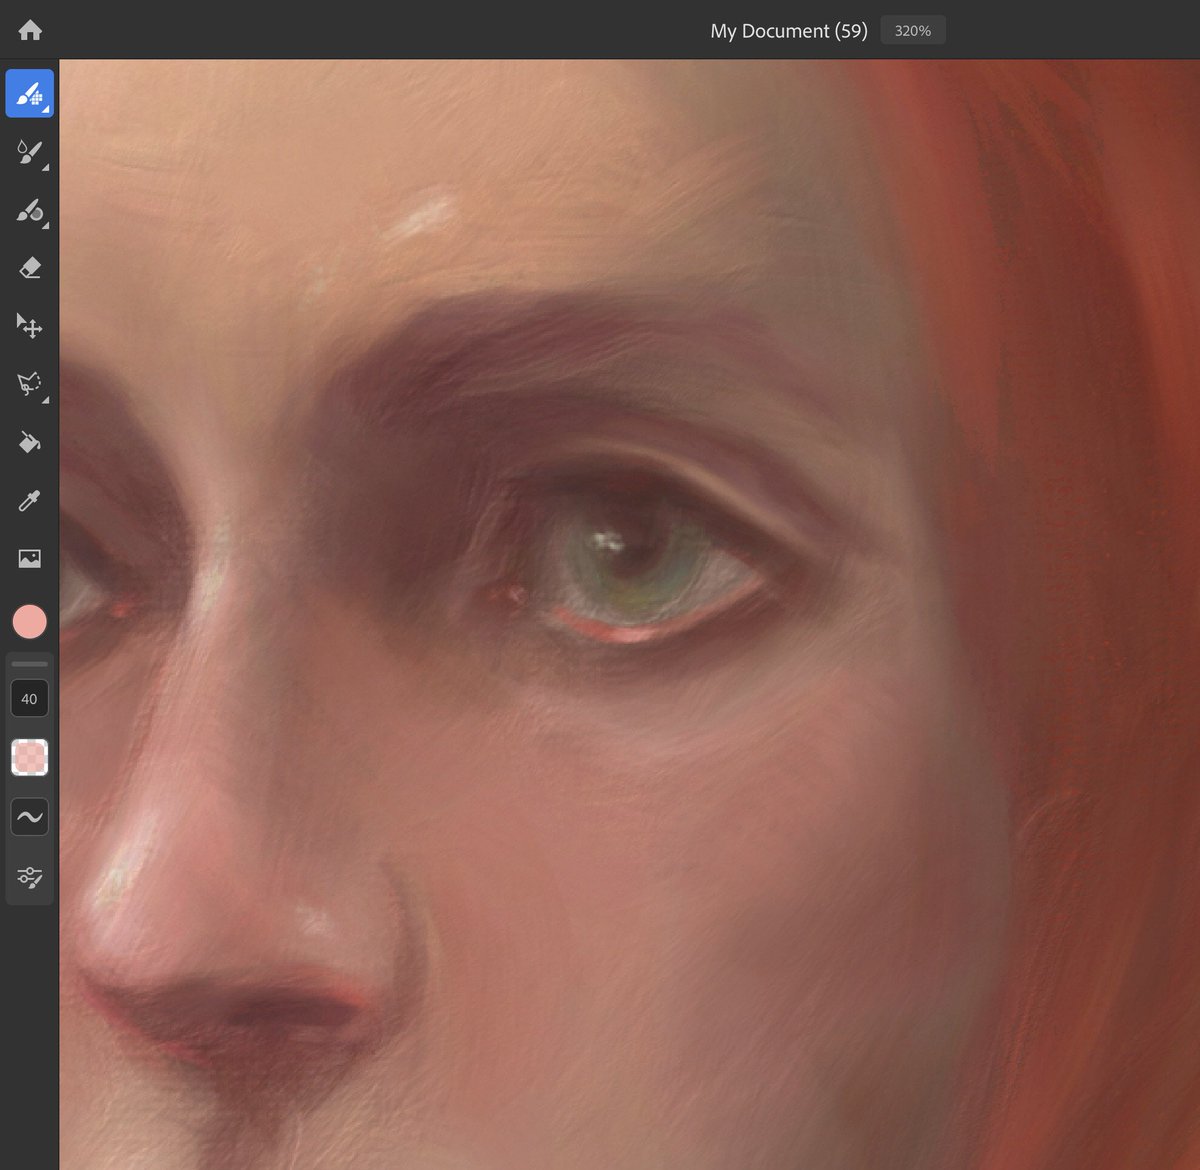Screen dimensions: 1200x1170
Task: Adjust the brush size slider
Action: coord(29,663)
